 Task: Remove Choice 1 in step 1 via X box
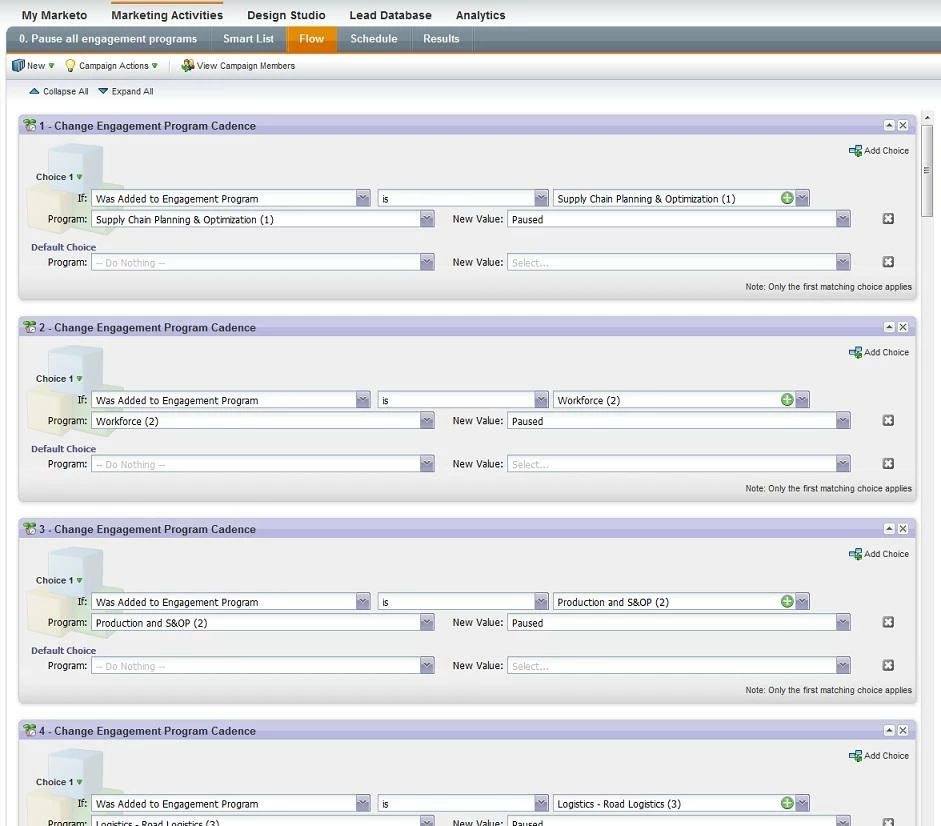tap(888, 219)
